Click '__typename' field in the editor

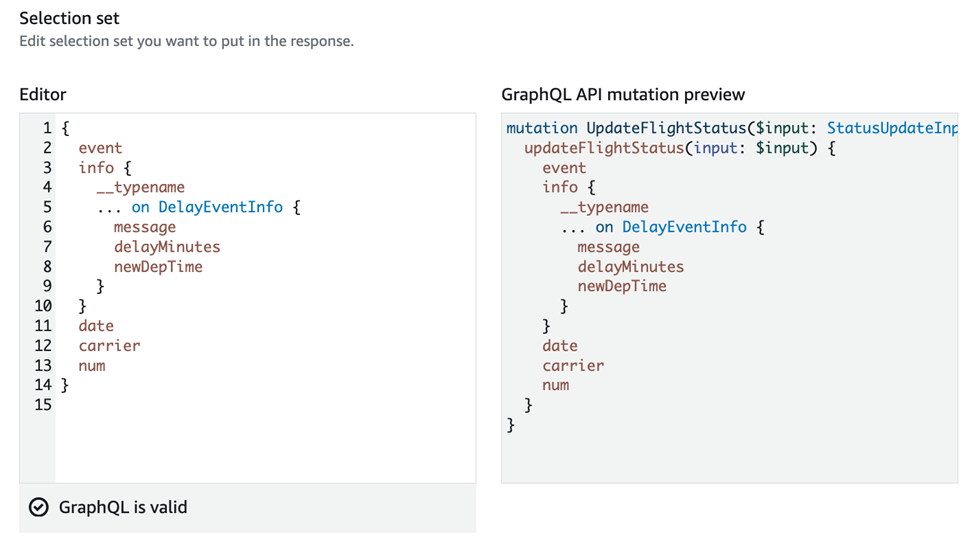(140, 187)
